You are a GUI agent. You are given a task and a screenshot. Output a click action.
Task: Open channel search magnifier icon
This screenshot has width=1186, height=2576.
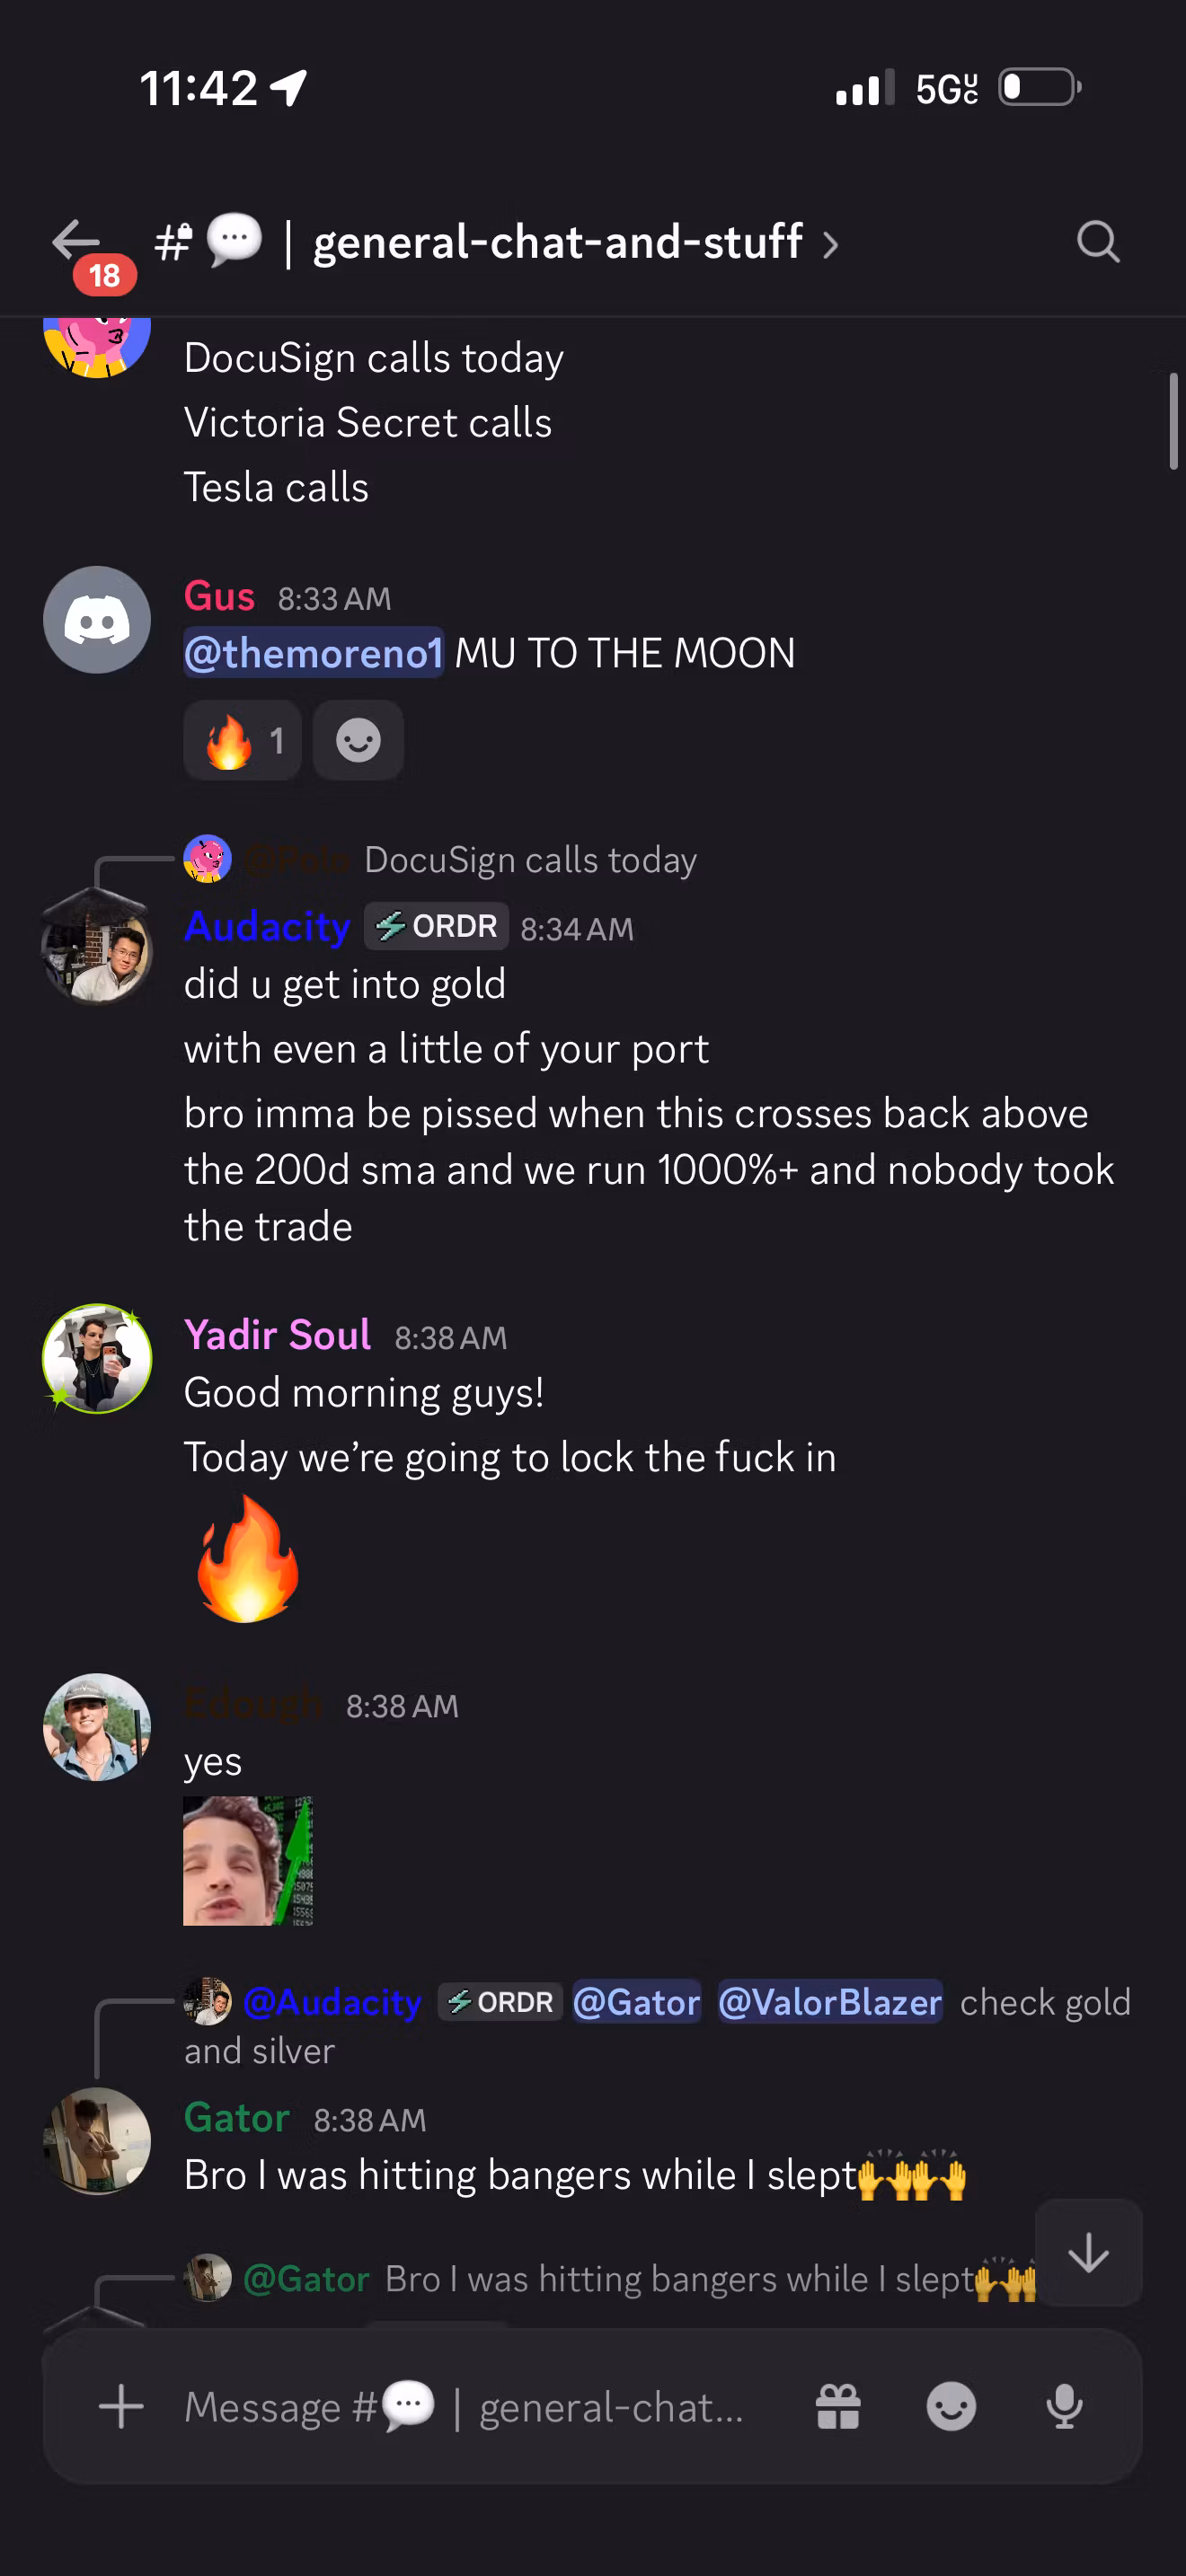pyautogui.click(x=1098, y=241)
